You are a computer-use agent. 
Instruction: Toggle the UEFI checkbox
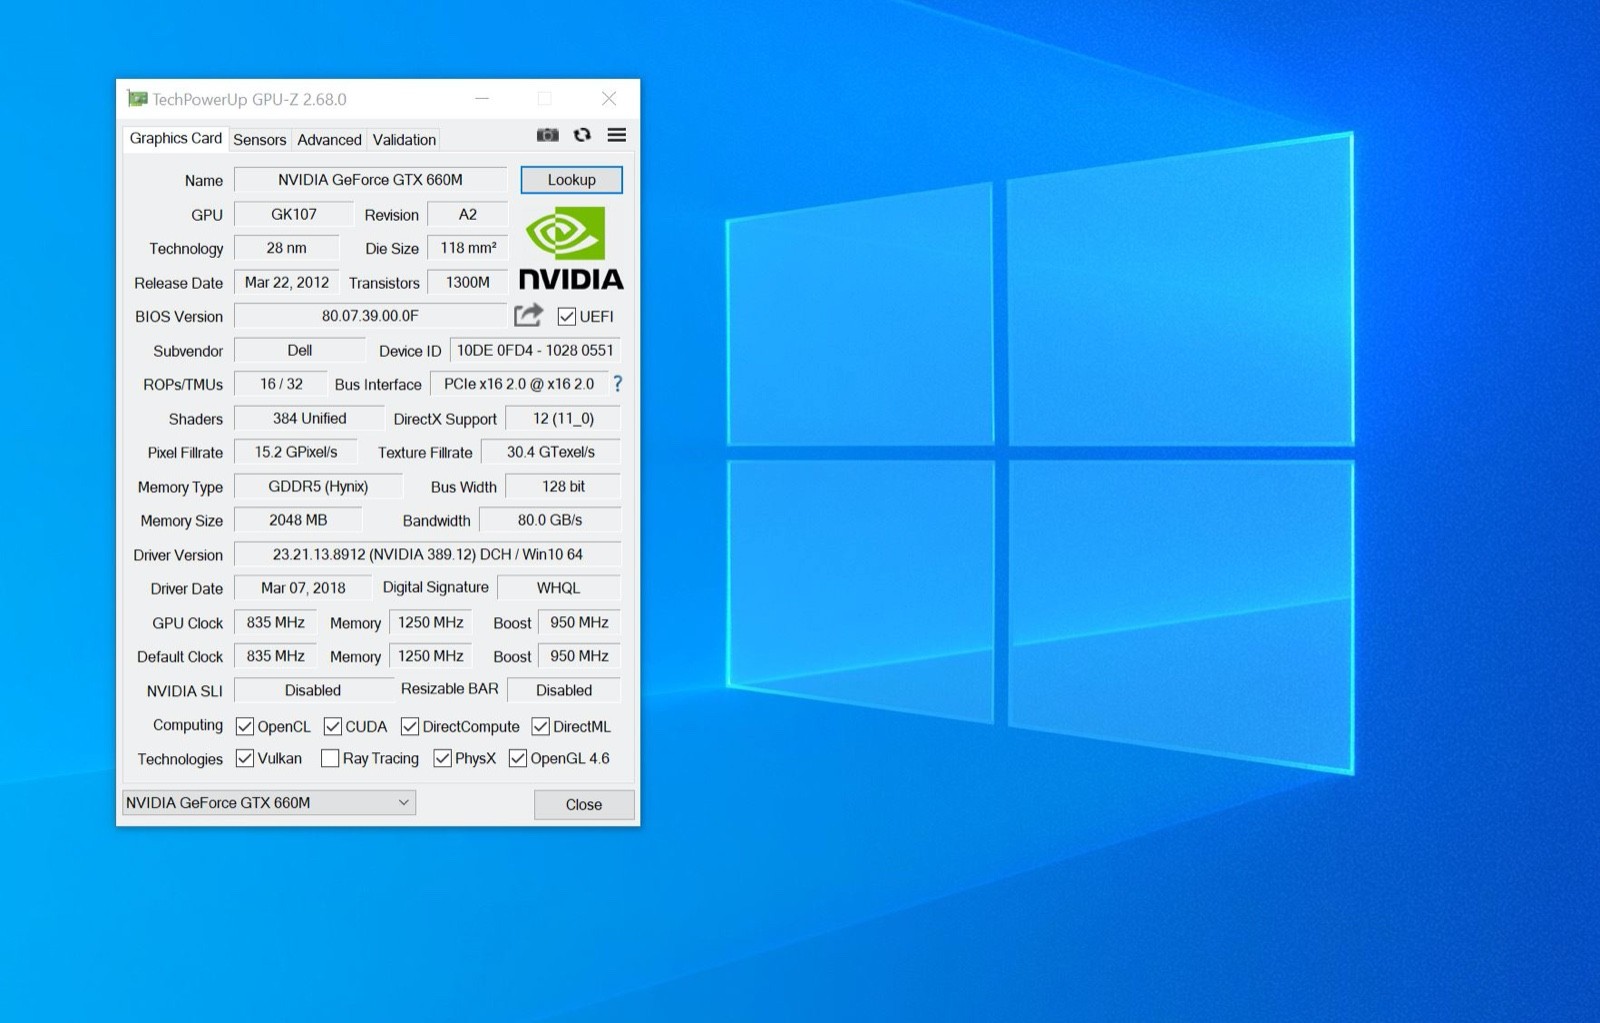point(567,316)
